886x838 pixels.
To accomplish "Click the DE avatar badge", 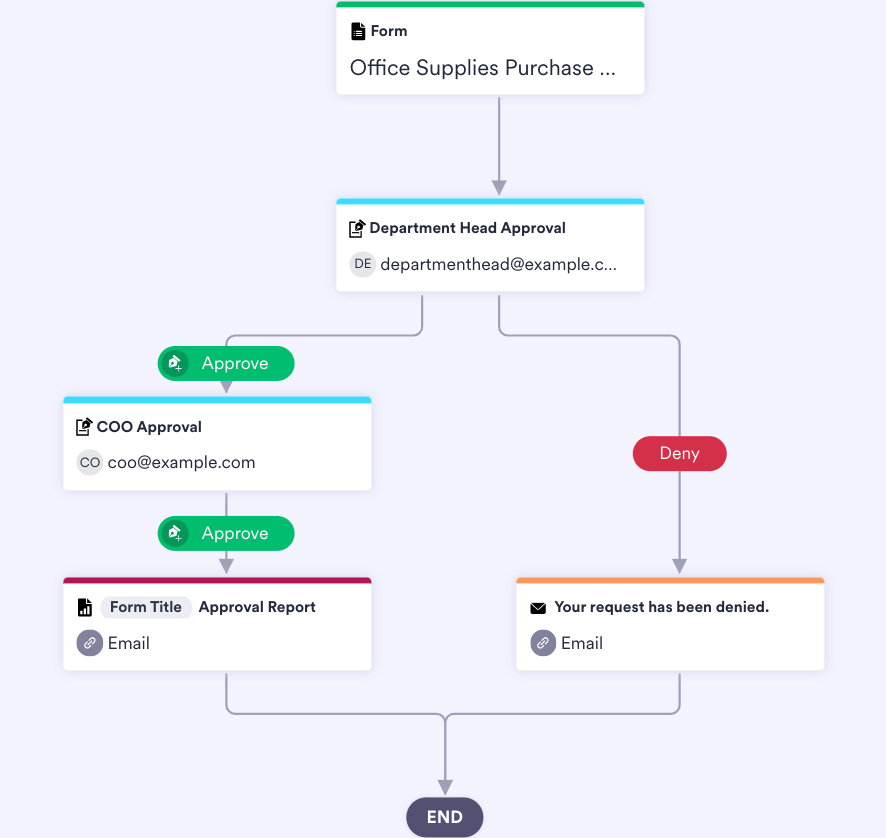I will coord(362,264).
